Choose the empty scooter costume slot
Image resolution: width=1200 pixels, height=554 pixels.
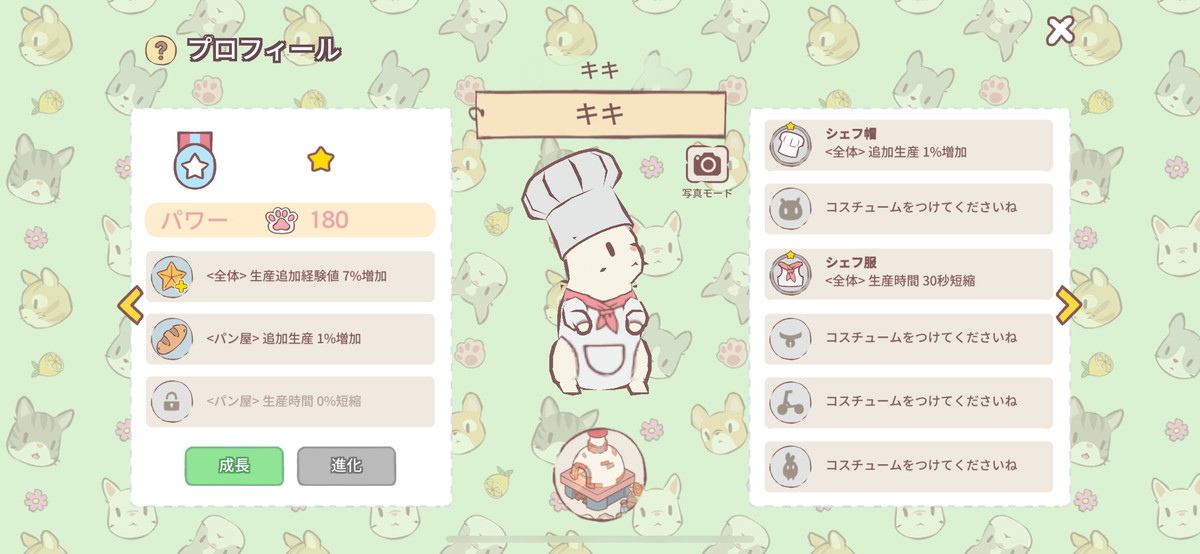coord(909,402)
